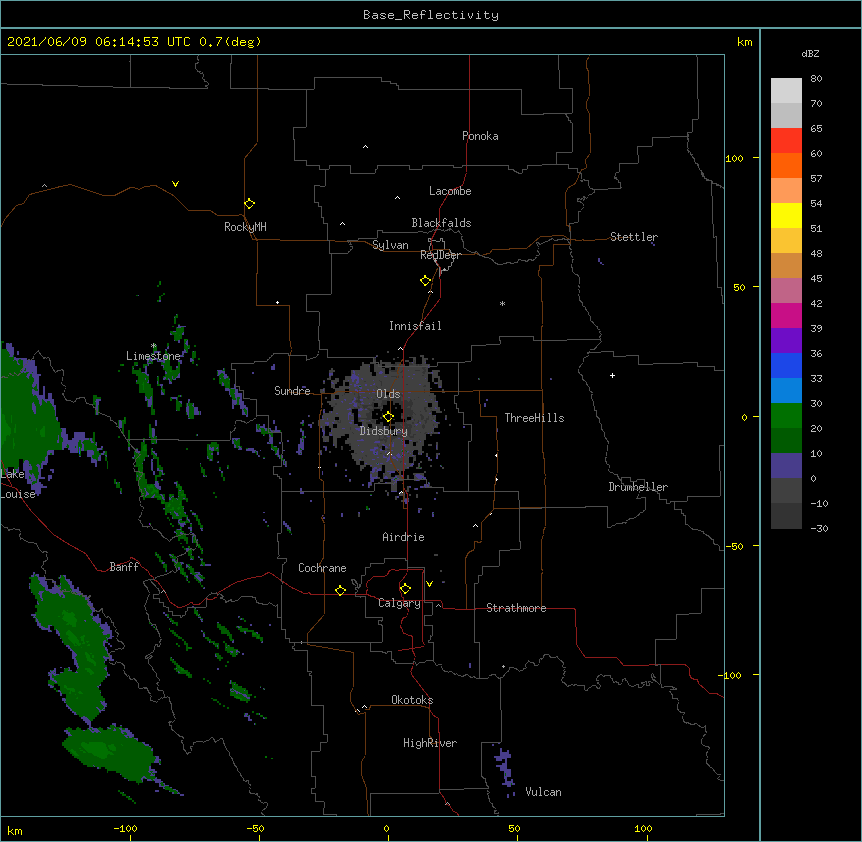Click the yellow radar marker at Olds
This screenshot has height=842, width=862.
click(388, 417)
